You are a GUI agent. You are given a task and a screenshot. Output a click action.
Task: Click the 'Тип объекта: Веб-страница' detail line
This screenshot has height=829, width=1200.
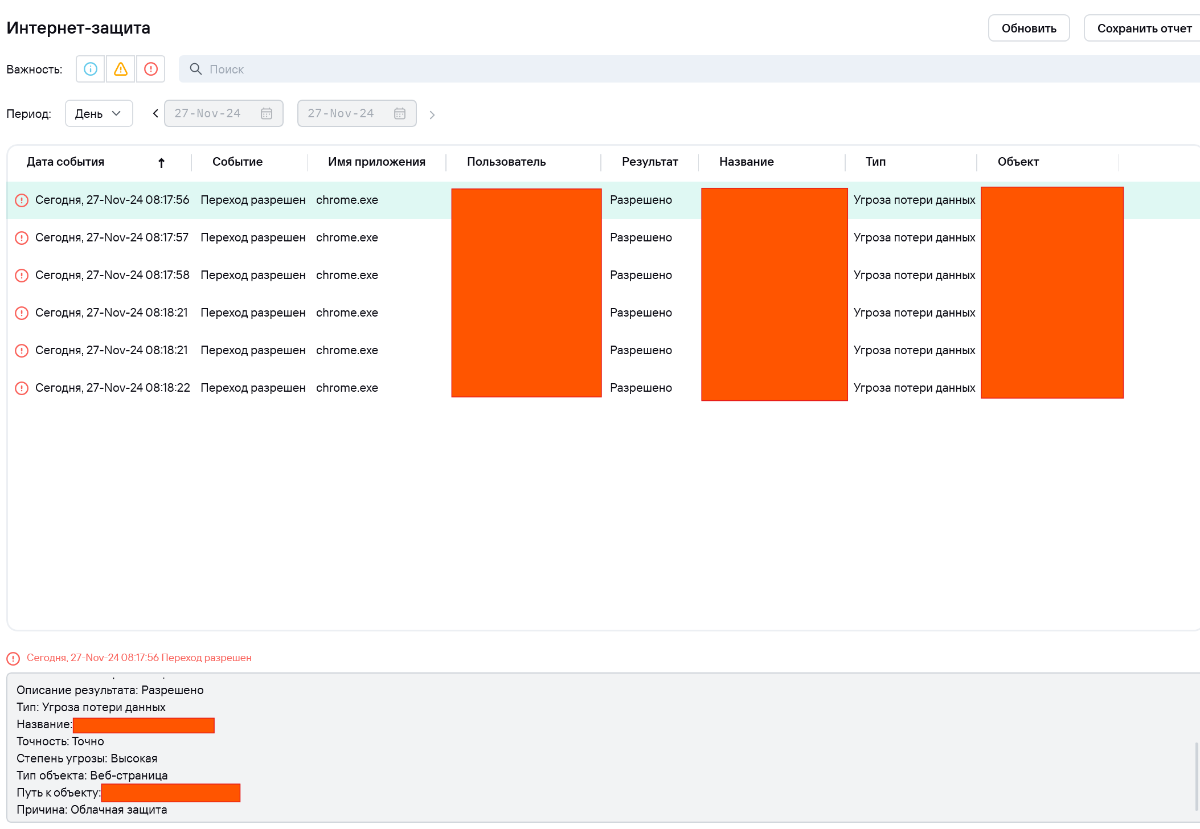point(92,775)
